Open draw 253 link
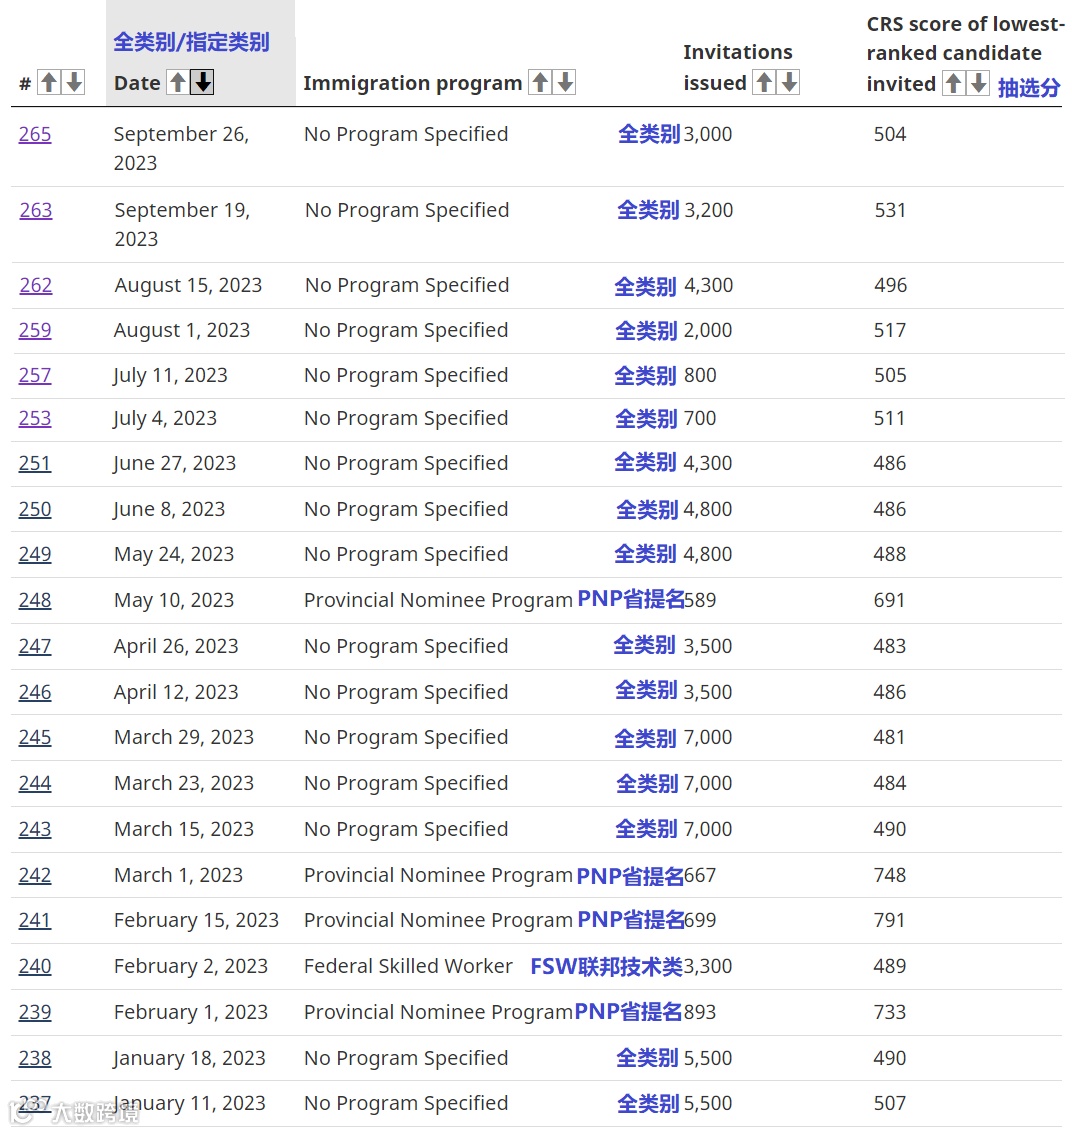This screenshot has width=1072, height=1132. point(35,419)
